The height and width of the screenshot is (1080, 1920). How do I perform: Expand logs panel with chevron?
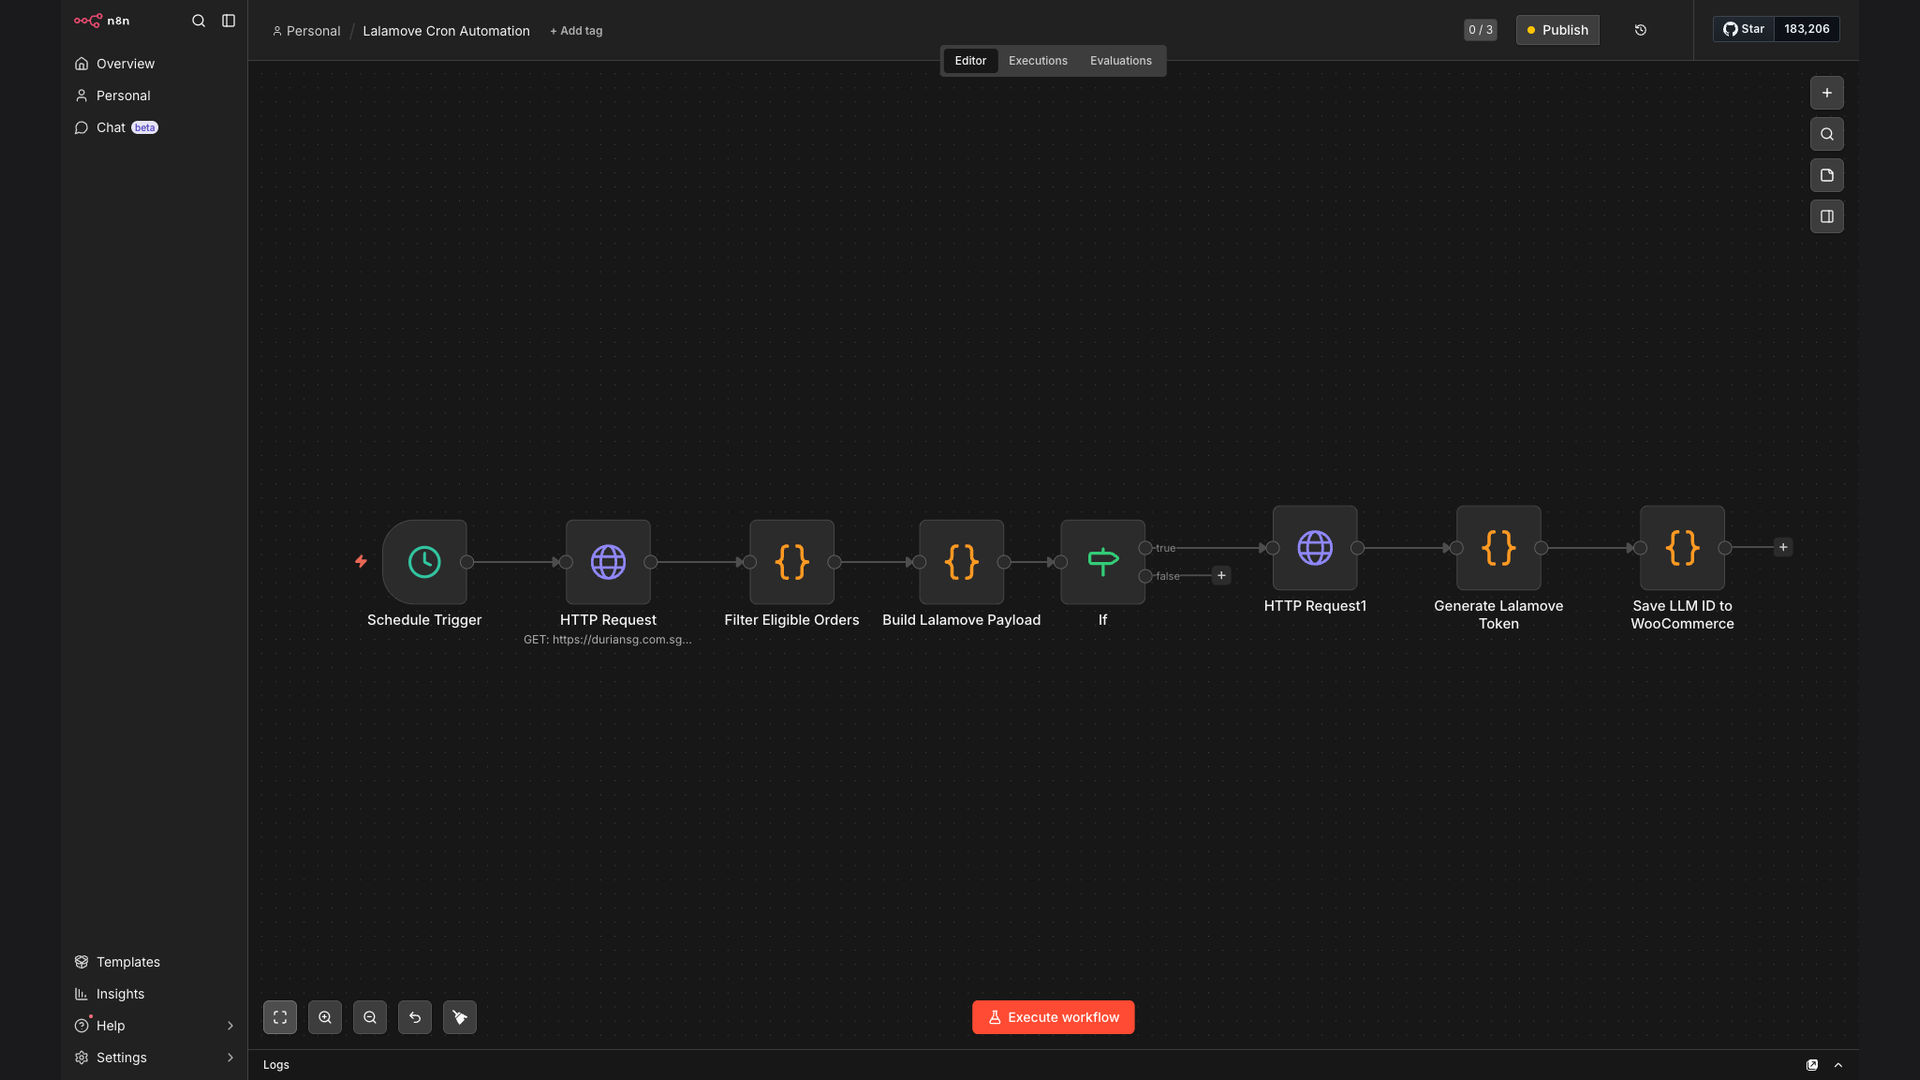click(x=1838, y=1065)
